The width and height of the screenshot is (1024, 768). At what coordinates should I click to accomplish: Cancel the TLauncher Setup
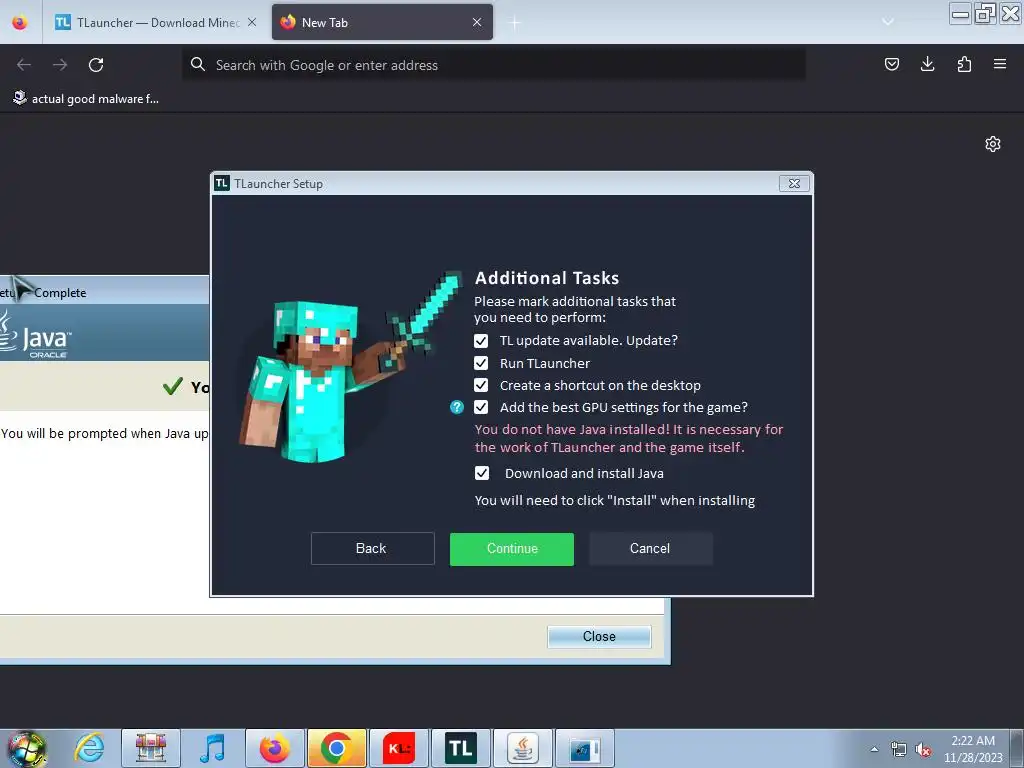coord(650,549)
